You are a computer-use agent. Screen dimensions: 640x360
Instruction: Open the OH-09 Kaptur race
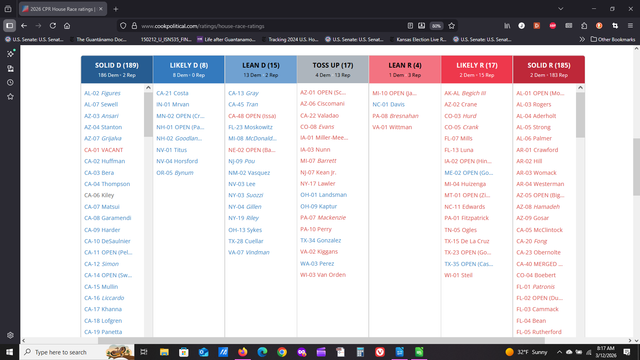tap(319, 207)
